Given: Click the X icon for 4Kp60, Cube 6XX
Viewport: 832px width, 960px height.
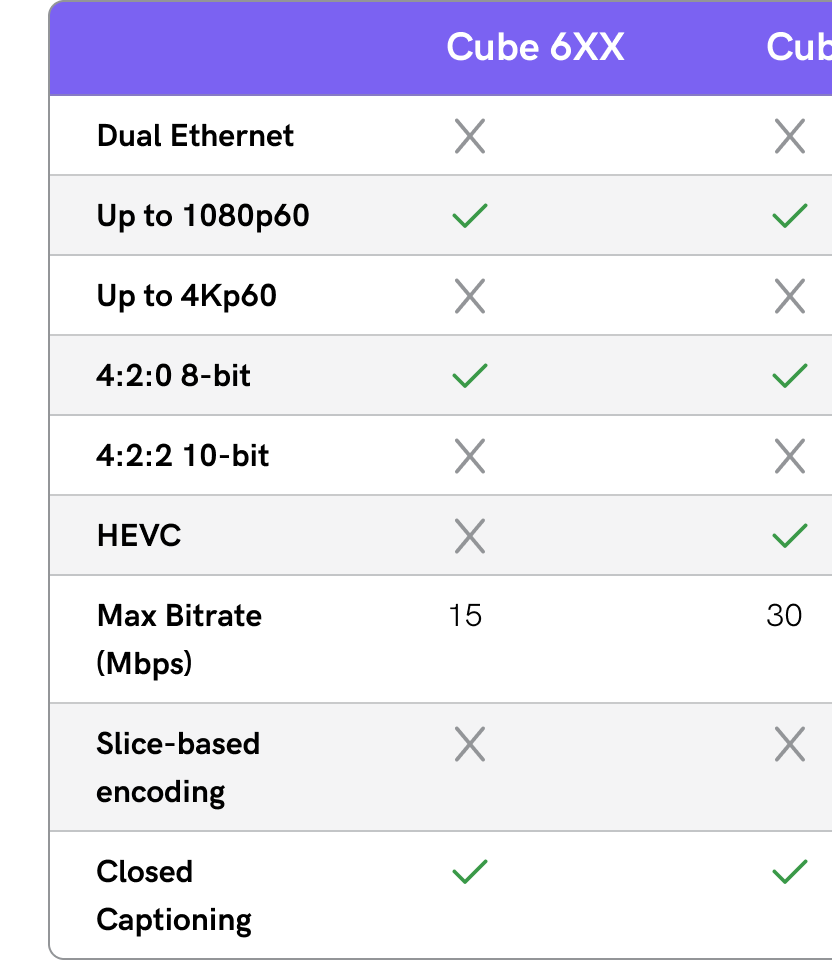Looking at the screenshot, I should (x=469, y=296).
